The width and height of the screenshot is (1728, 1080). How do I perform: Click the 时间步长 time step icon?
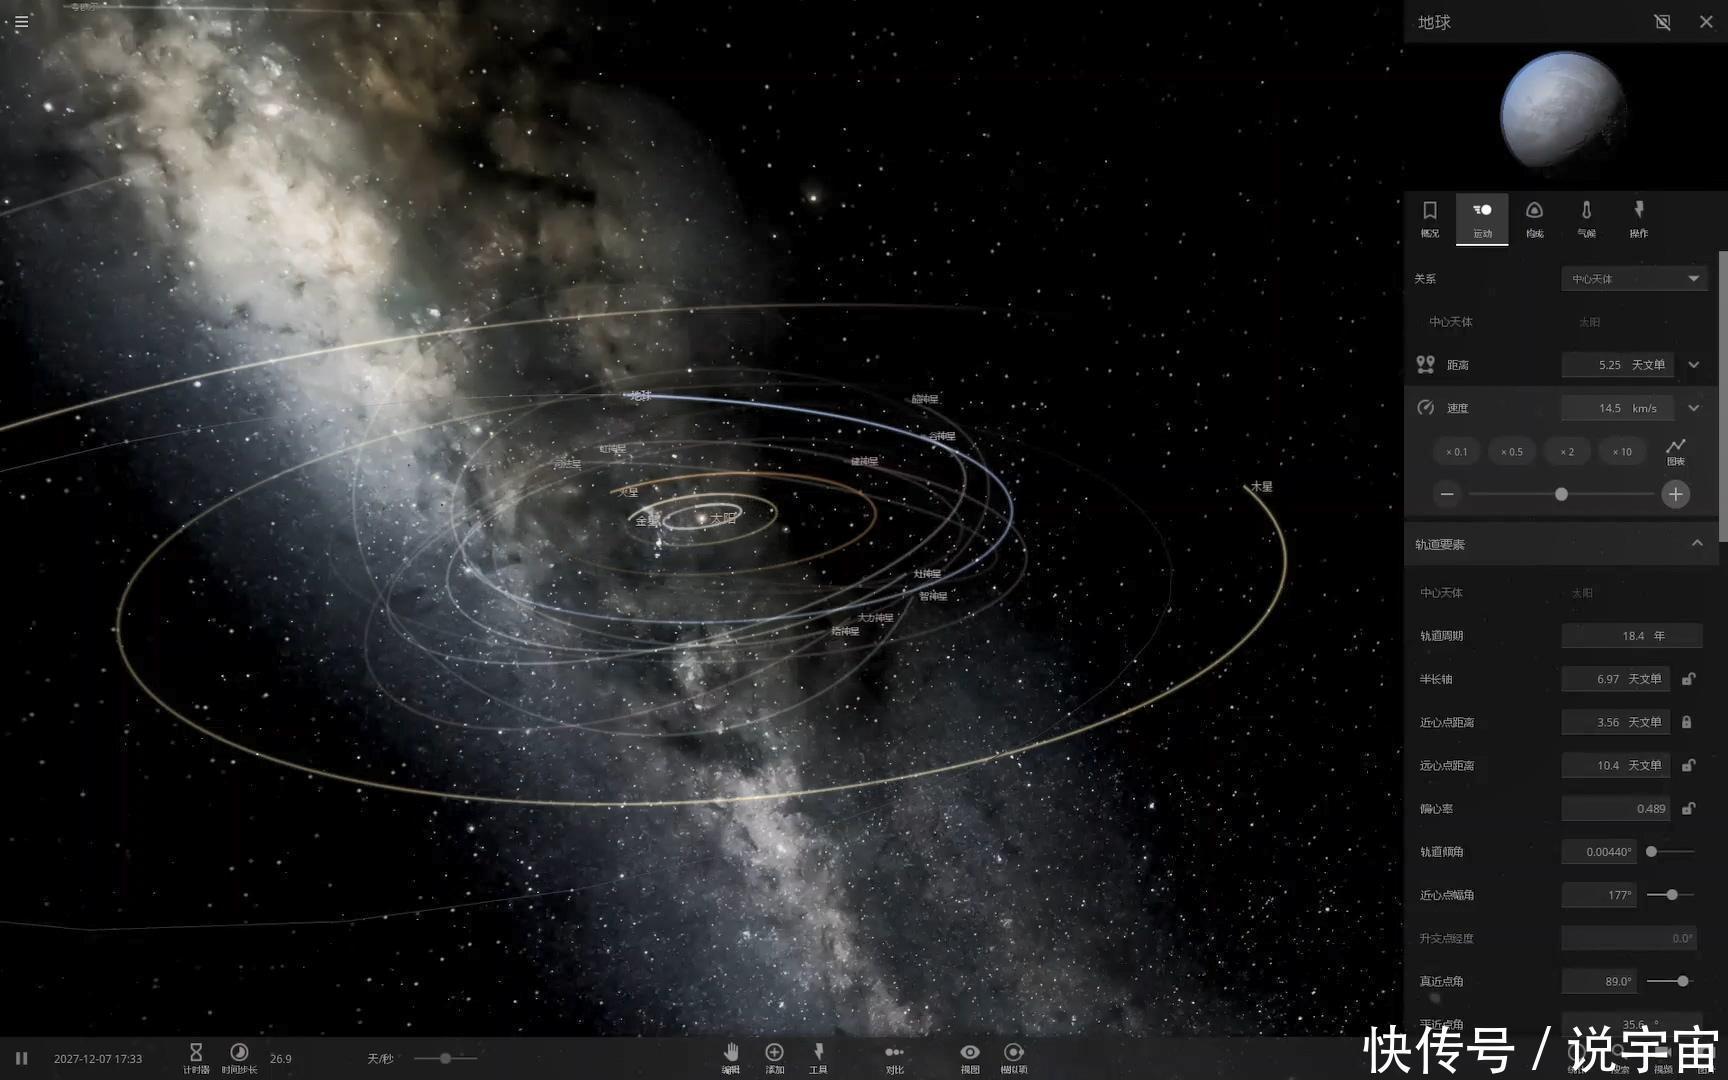(239, 1053)
